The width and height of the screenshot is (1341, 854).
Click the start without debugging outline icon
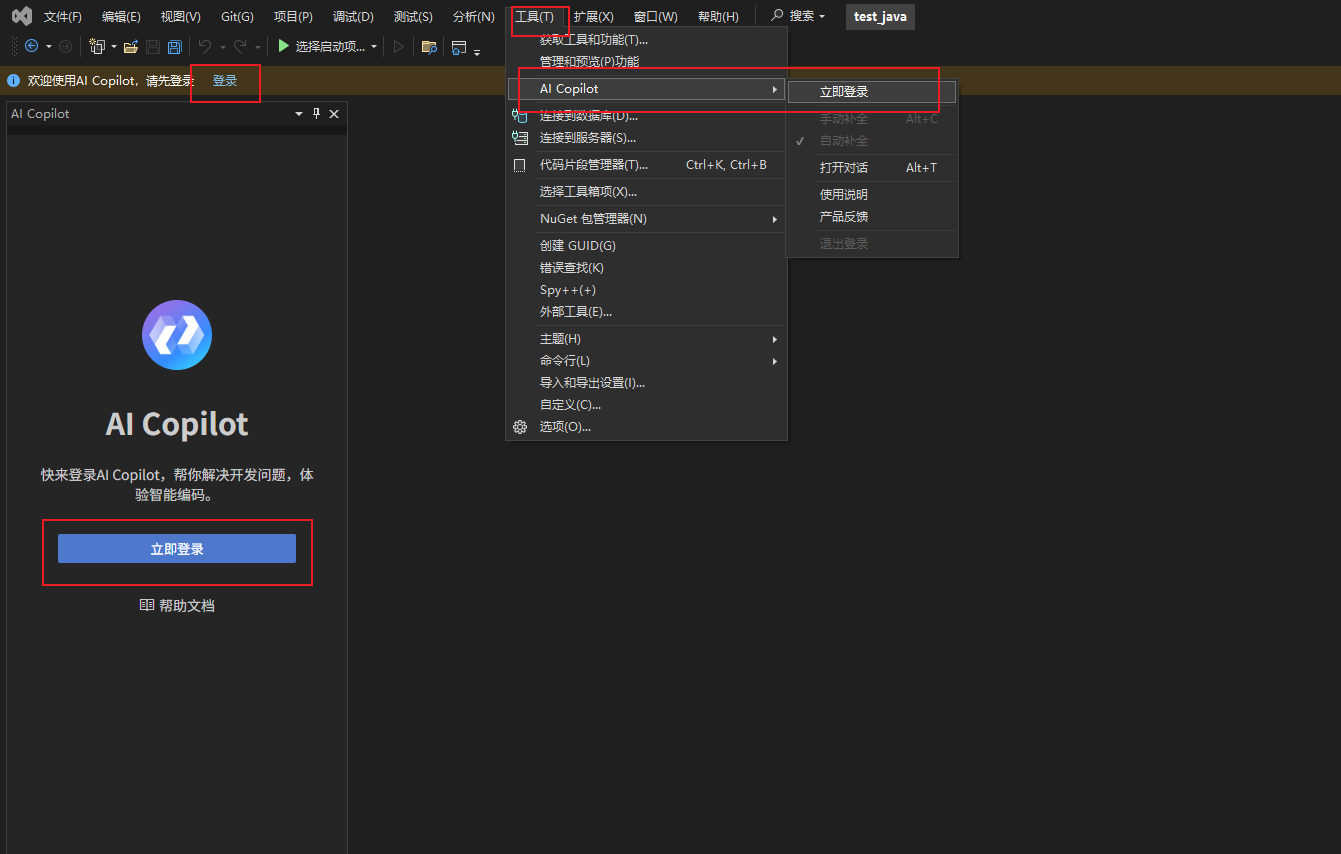399,46
